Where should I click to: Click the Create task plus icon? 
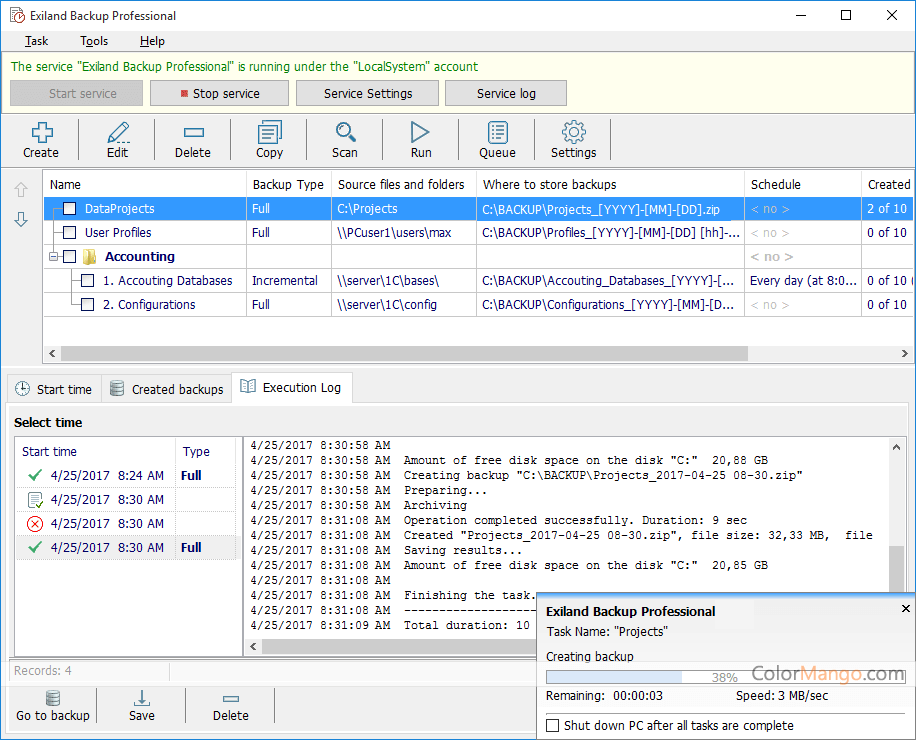point(41,133)
